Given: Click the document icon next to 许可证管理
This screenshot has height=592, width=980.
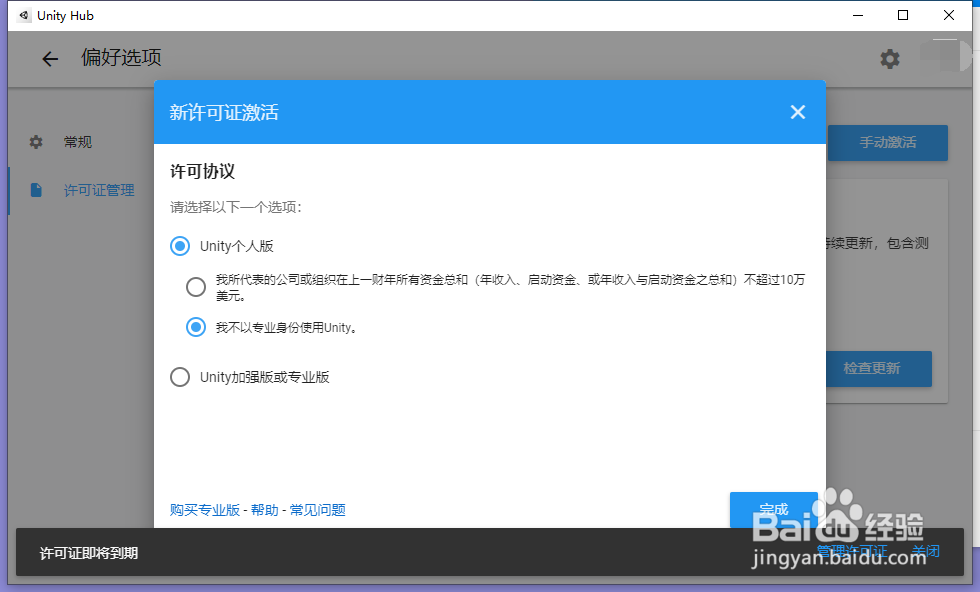Looking at the screenshot, I should tap(36, 190).
